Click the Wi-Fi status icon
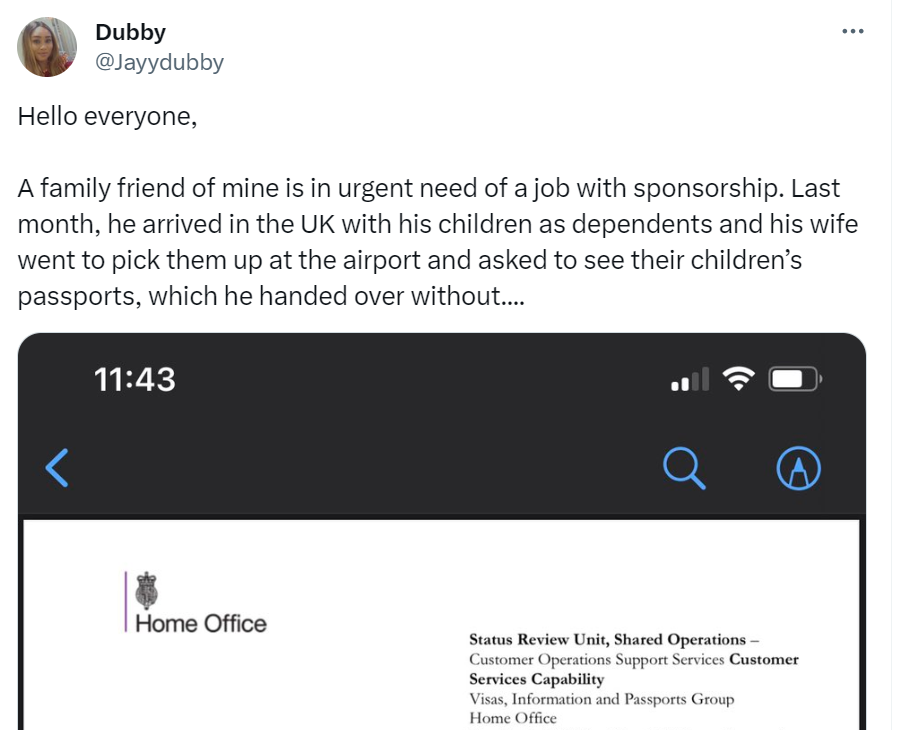This screenshot has width=903, height=730. [740, 379]
